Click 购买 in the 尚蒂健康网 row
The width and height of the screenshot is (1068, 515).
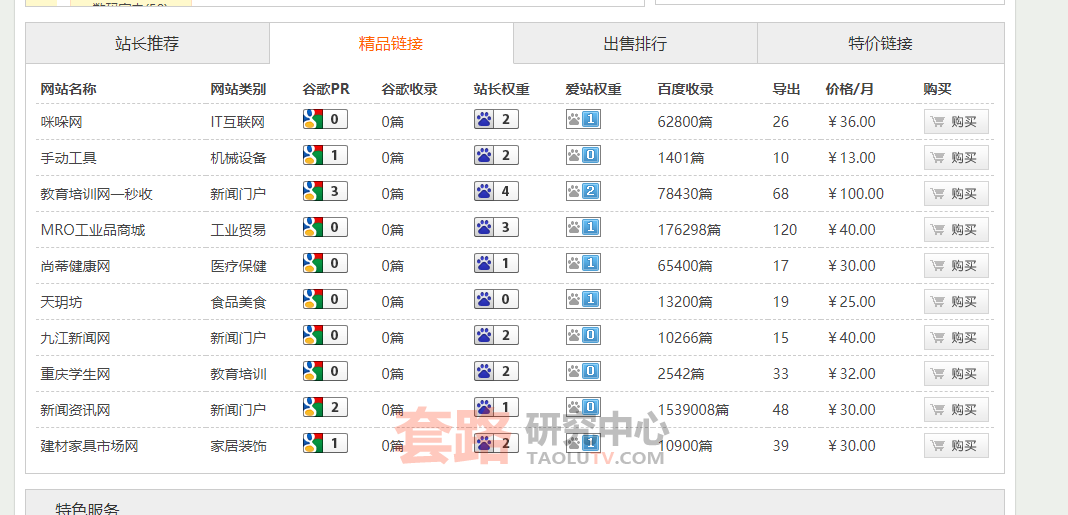click(x=956, y=266)
